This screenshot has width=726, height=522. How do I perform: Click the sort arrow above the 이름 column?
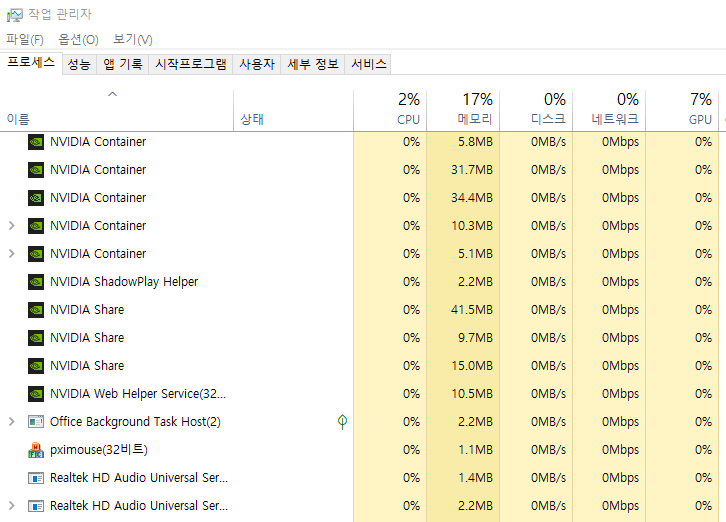[112, 94]
